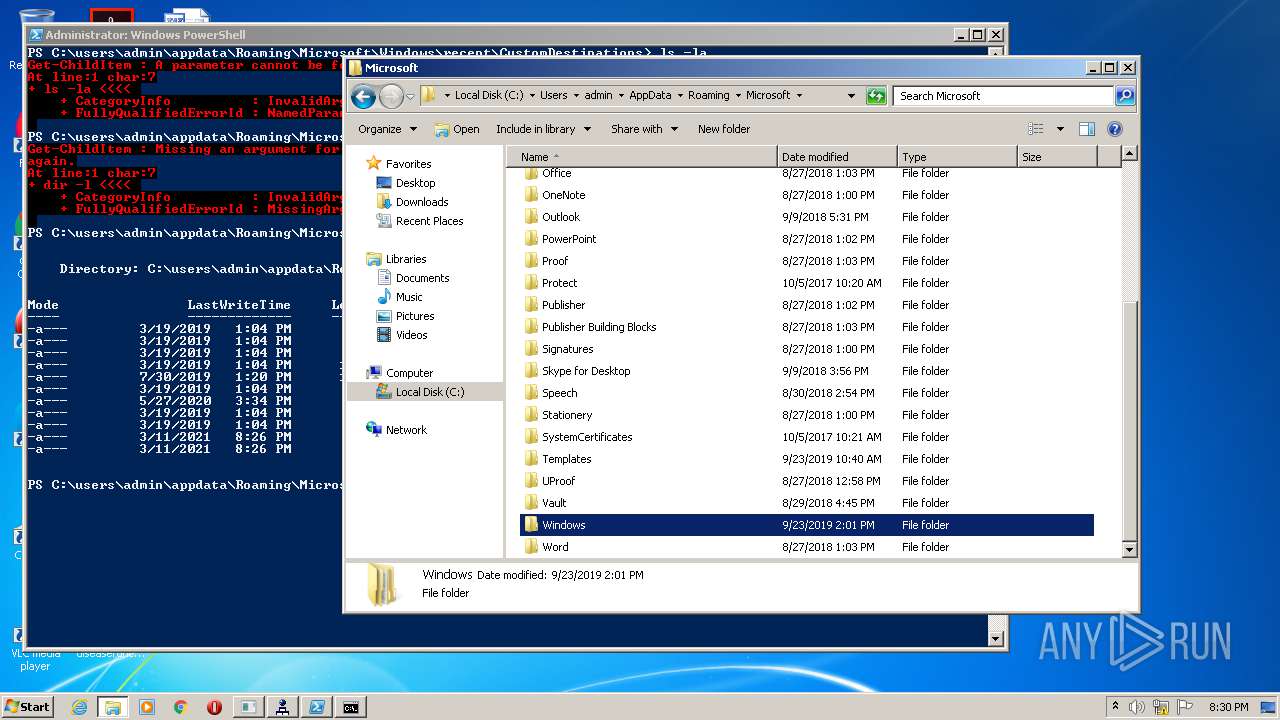The height and width of the screenshot is (720, 1280).
Task: Click the Forward arrow in Explorer
Action: click(x=391, y=96)
